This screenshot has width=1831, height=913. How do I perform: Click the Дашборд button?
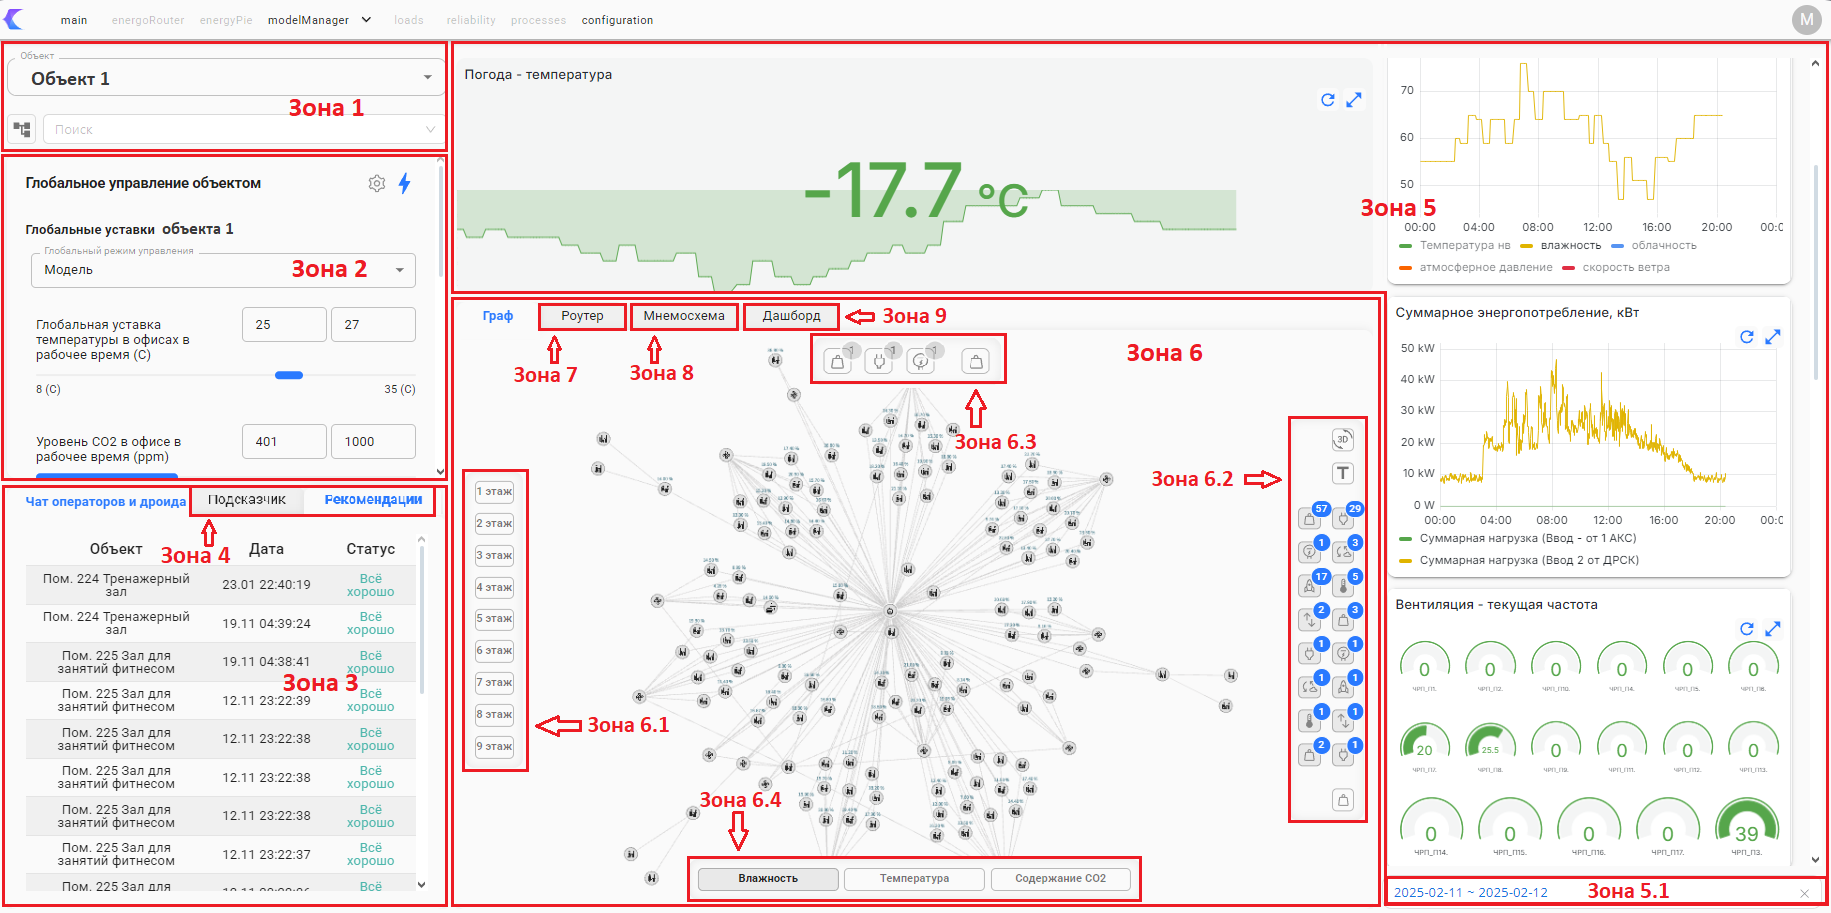[x=791, y=316]
